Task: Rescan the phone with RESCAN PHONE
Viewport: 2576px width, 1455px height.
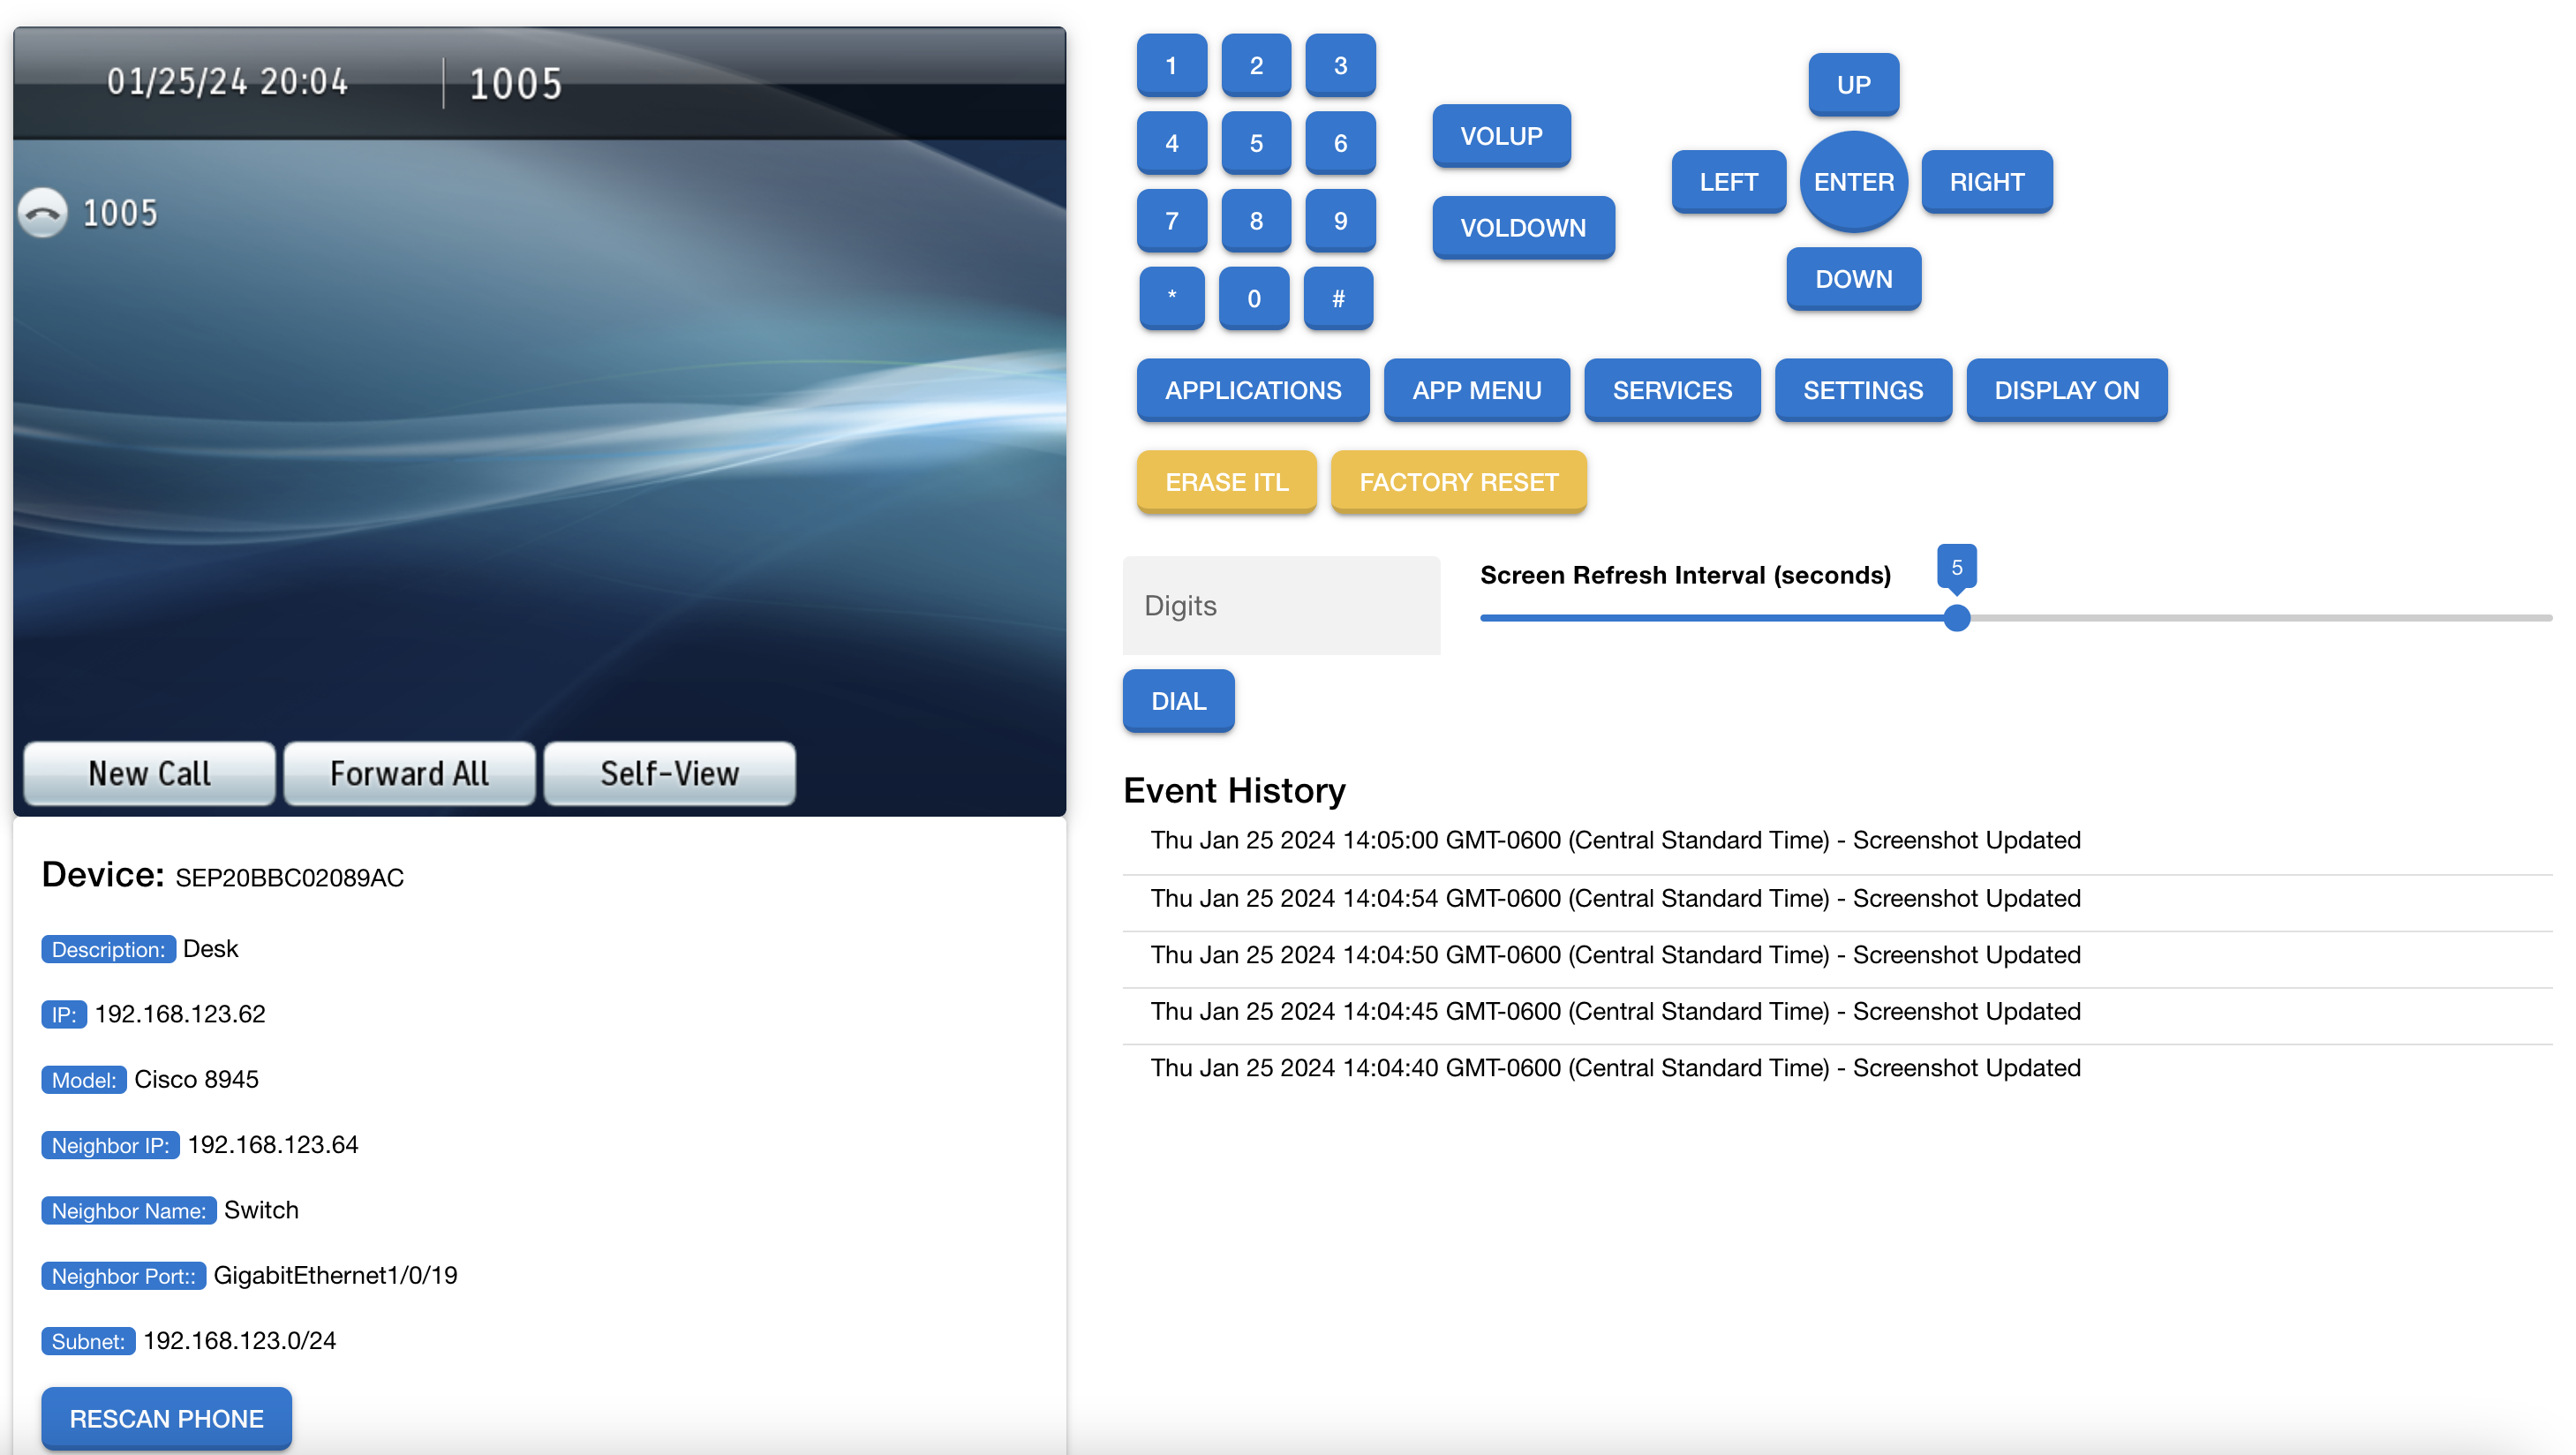Action: pos(166,1417)
